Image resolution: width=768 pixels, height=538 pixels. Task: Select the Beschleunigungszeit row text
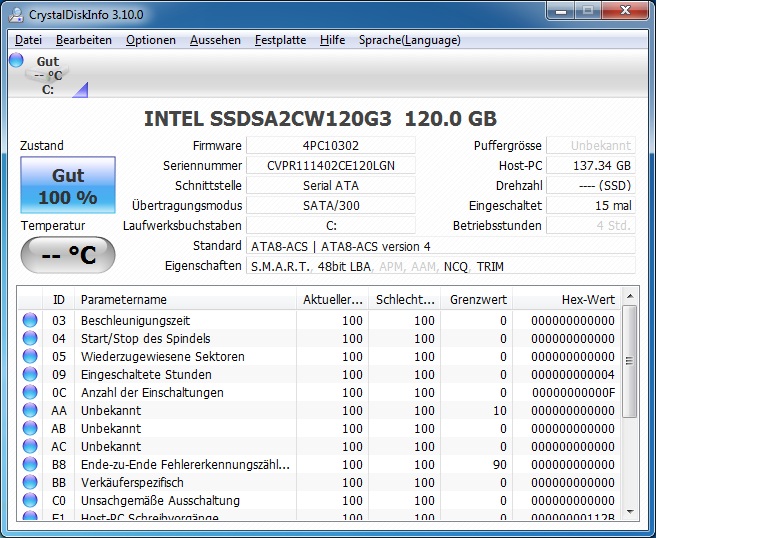pyautogui.click(x=135, y=320)
